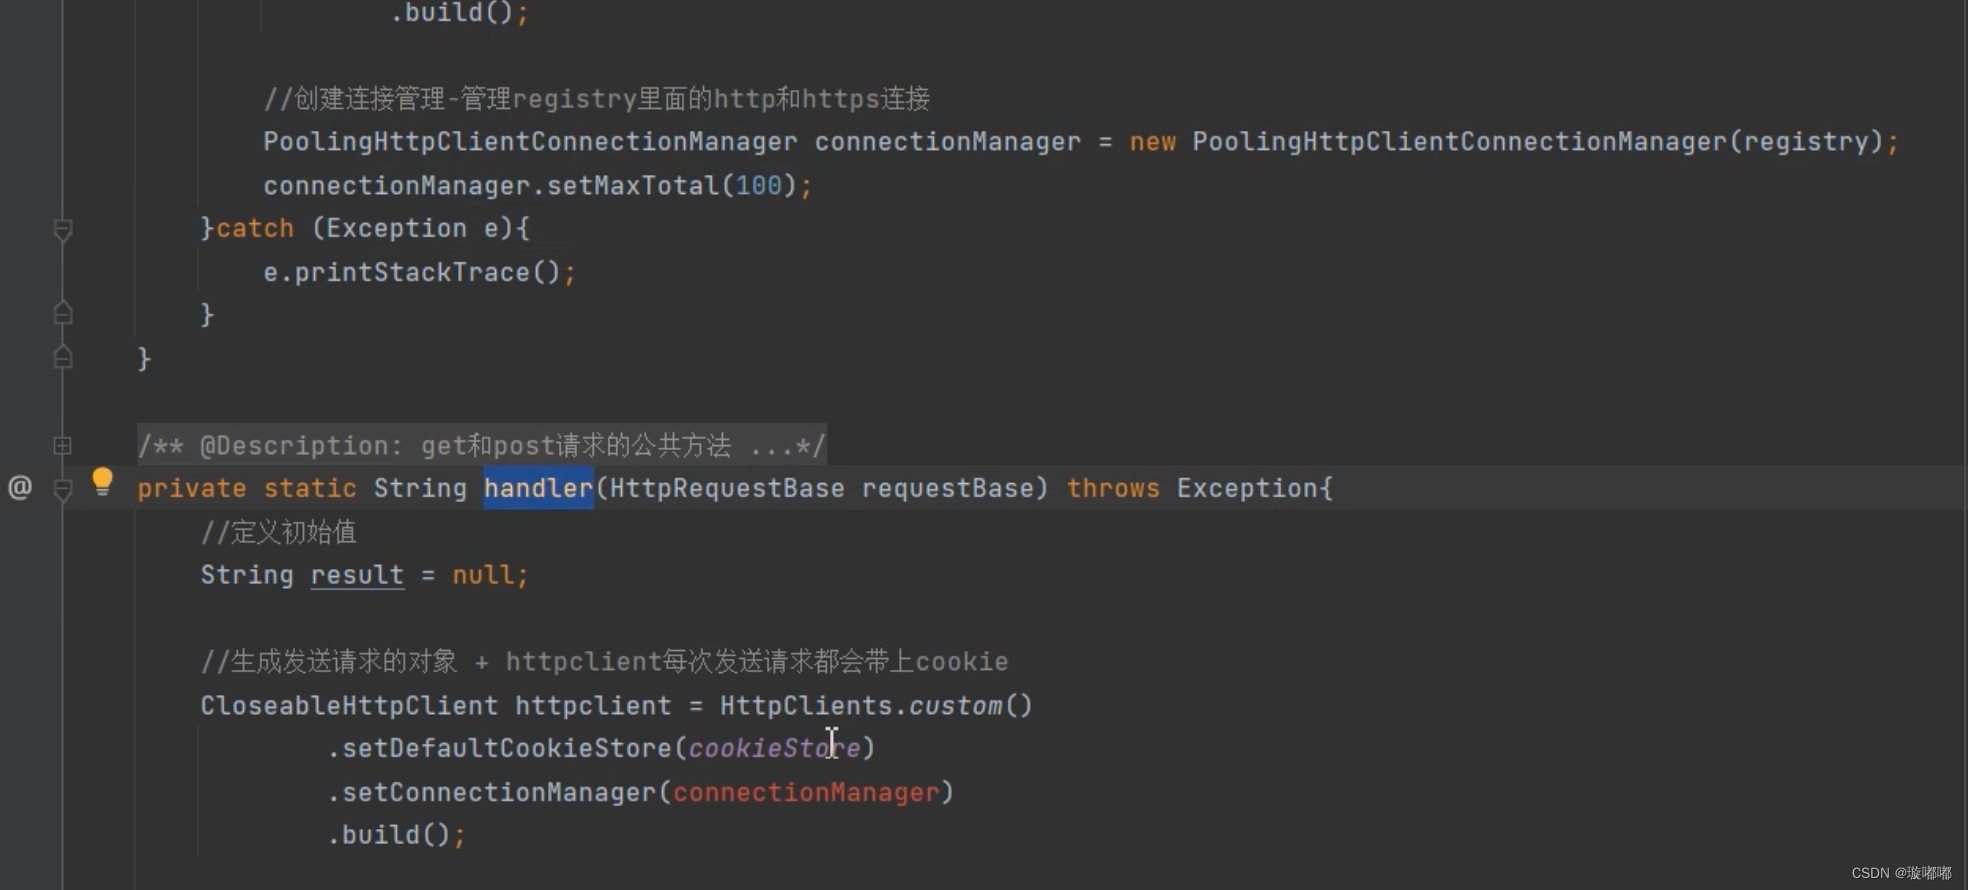This screenshot has height=890, width=1968.
Task: Click setDefaultCookieStore method call
Action: (x=507, y=748)
